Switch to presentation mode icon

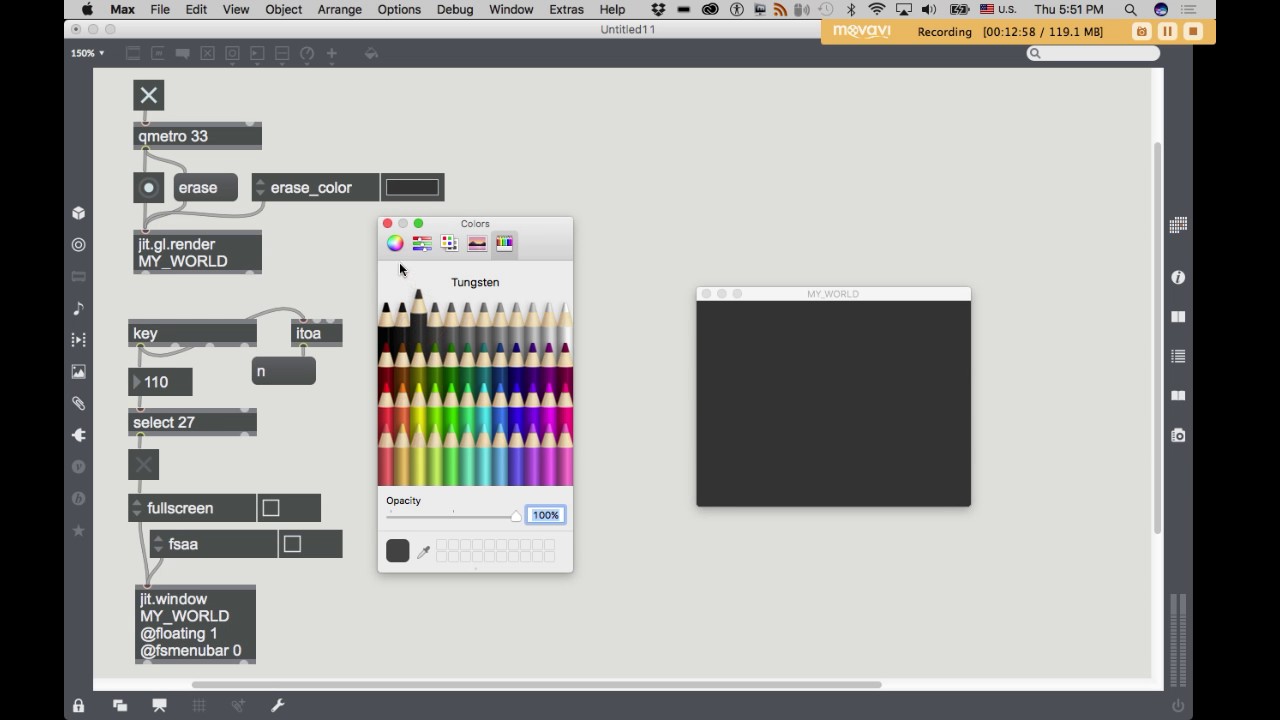click(159, 705)
